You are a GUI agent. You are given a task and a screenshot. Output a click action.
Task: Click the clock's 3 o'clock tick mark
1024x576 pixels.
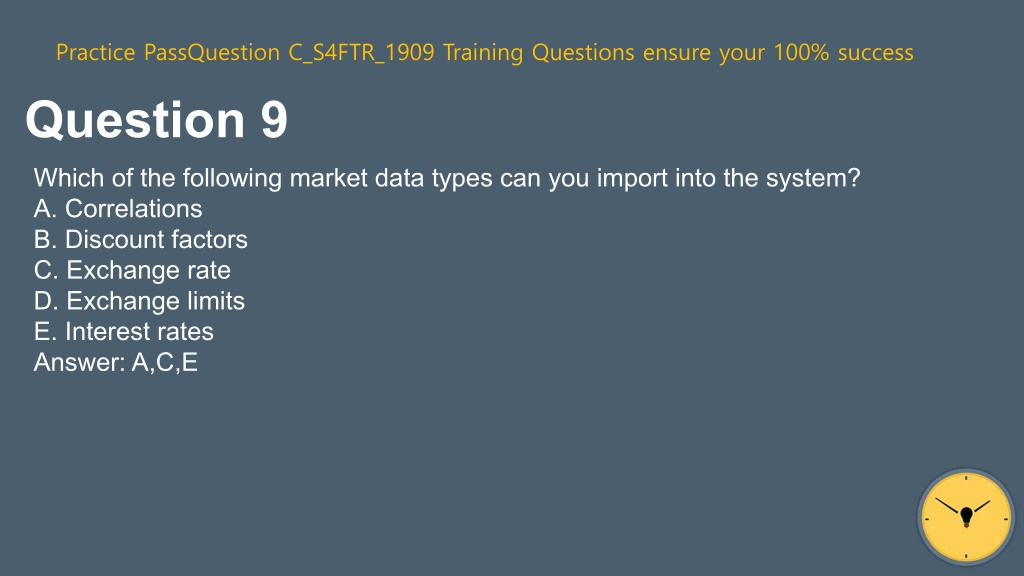[x=1006, y=519]
